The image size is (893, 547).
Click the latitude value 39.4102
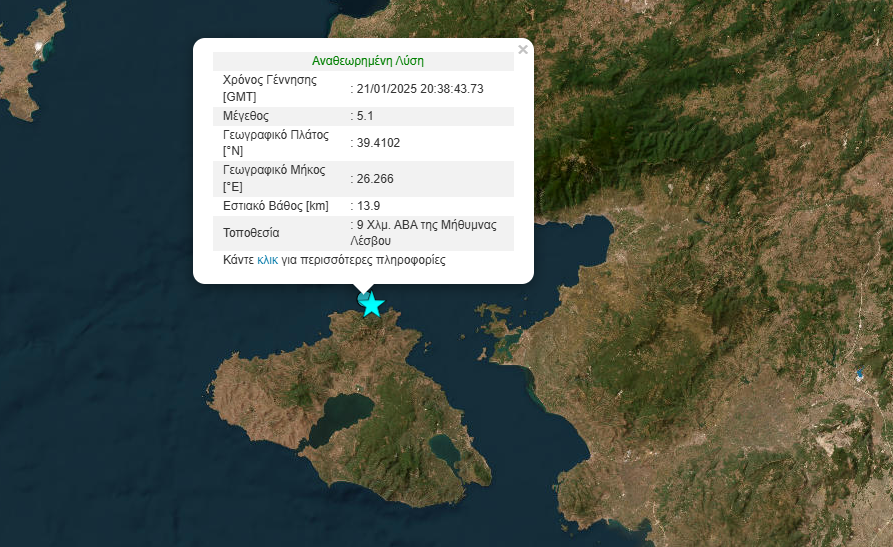pos(378,143)
